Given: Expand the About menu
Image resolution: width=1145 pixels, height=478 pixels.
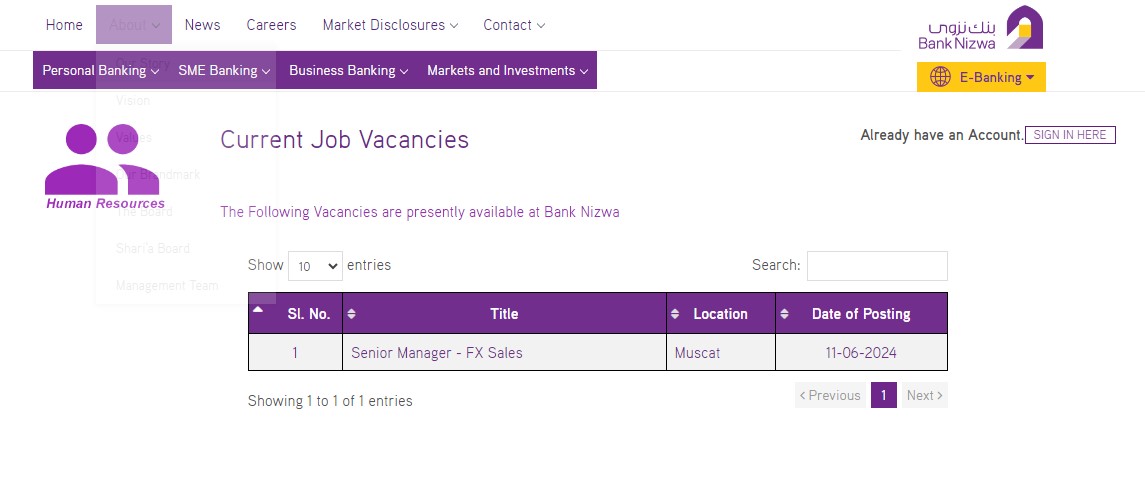Looking at the screenshot, I should [134, 25].
